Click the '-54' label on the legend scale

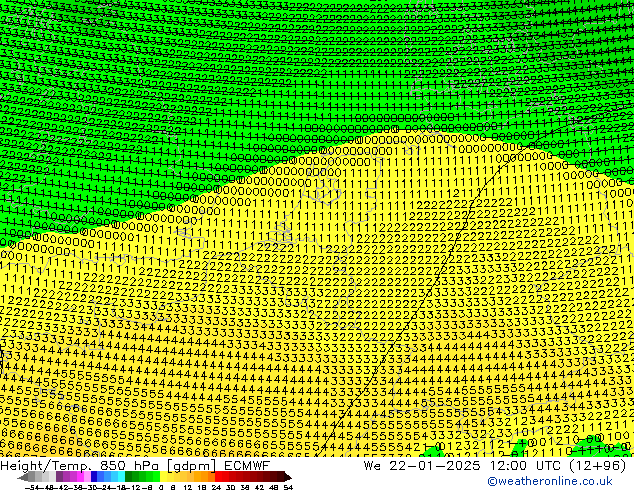tap(32, 488)
